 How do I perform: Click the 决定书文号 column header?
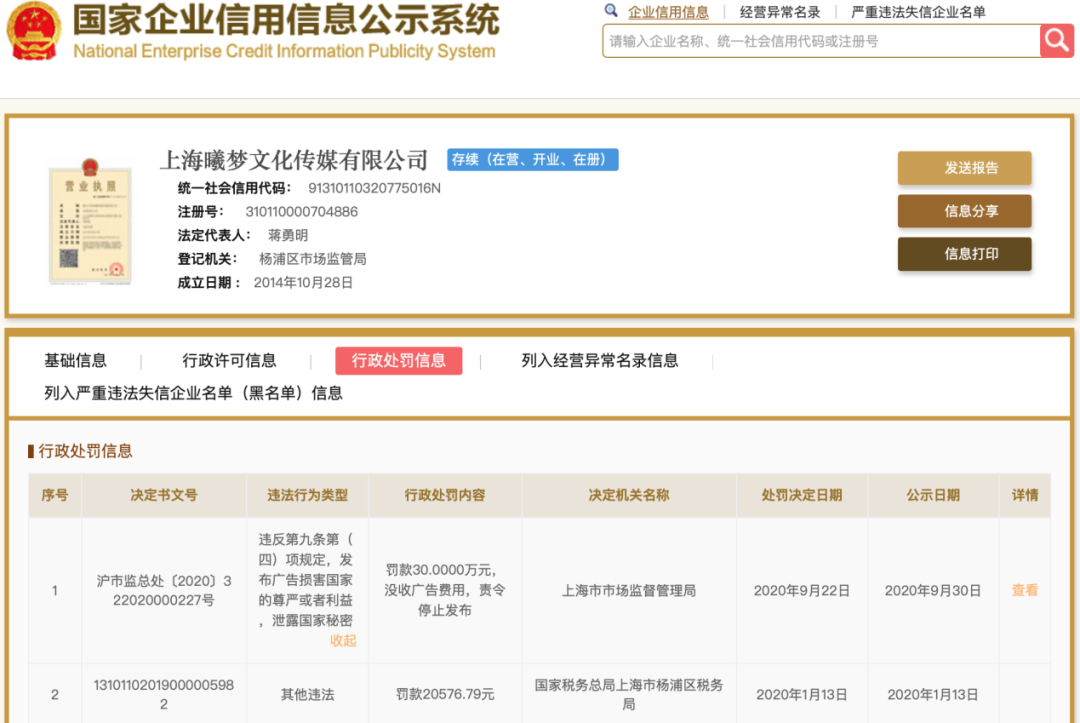(x=164, y=495)
